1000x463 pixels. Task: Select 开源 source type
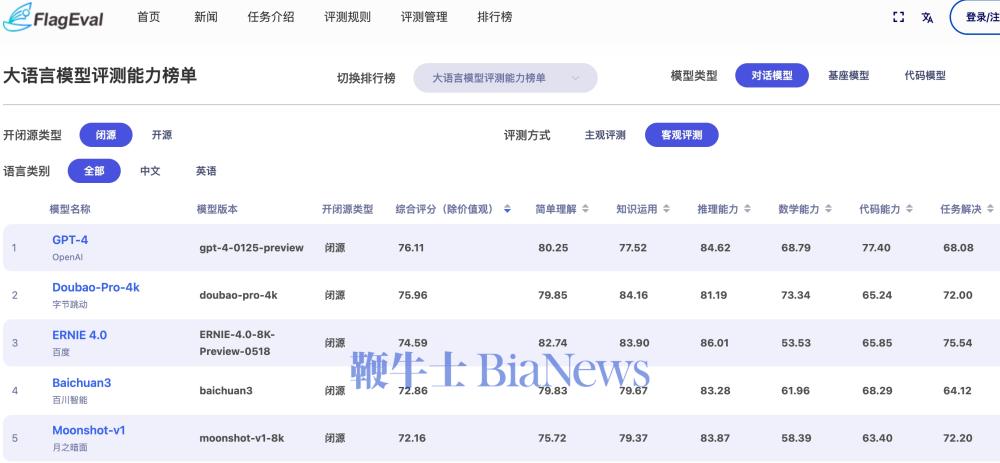(x=161, y=135)
